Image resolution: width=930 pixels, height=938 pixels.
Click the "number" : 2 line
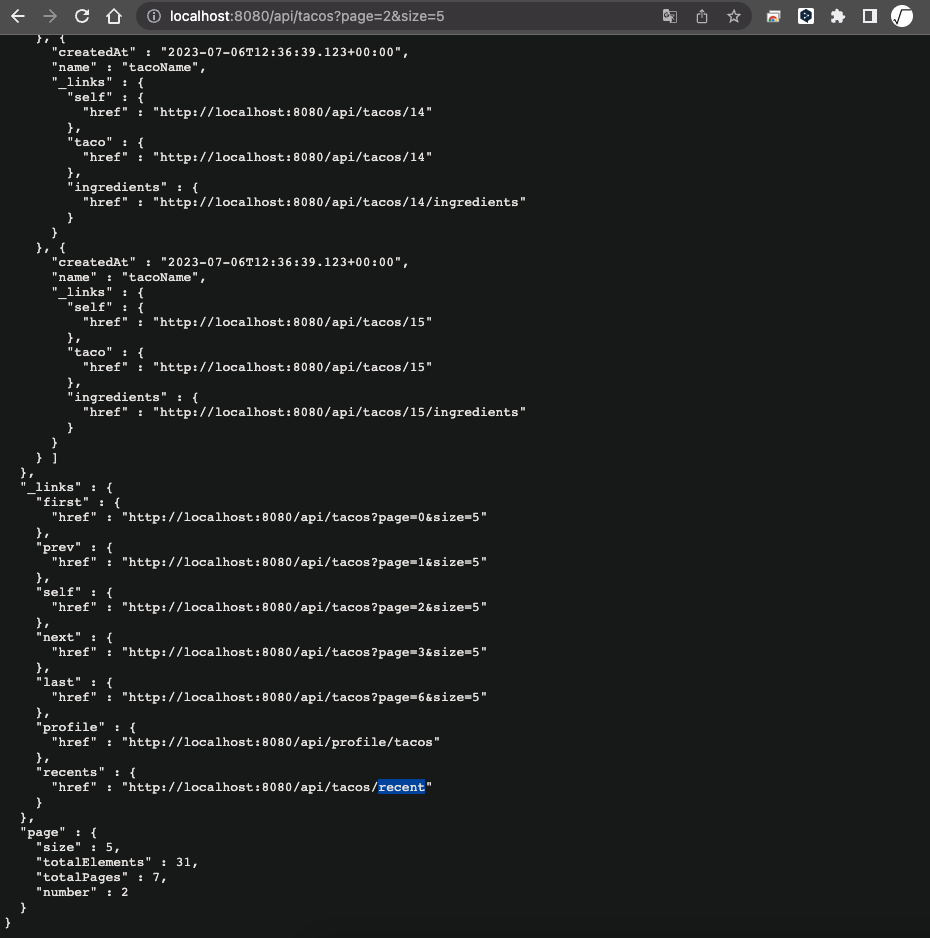tap(82, 892)
